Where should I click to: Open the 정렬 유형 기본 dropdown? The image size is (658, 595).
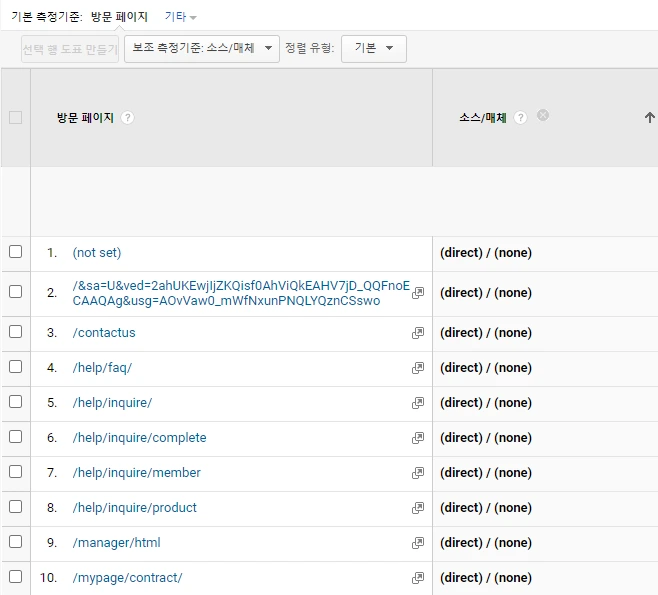coord(373,49)
